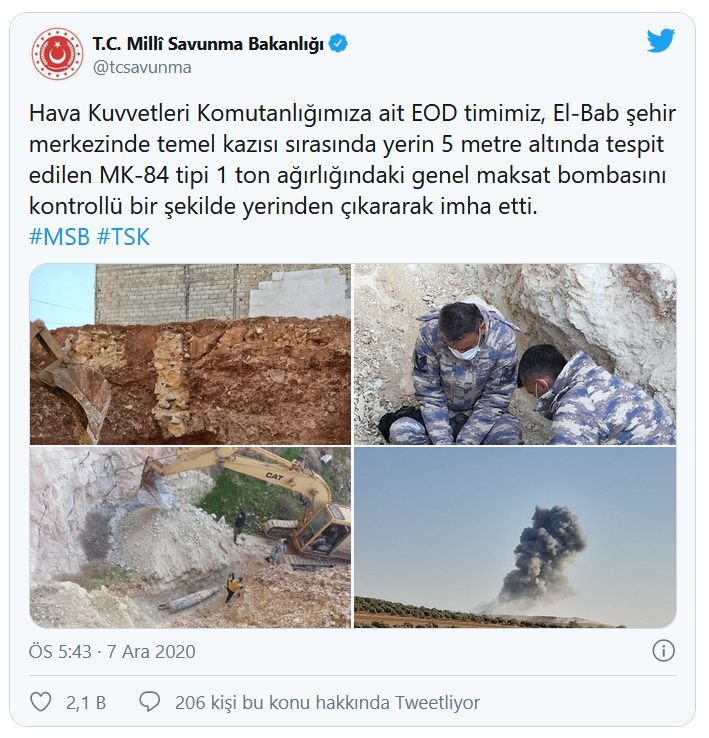
Task: Click the blue verified checkmark badge
Action: pos(338,43)
